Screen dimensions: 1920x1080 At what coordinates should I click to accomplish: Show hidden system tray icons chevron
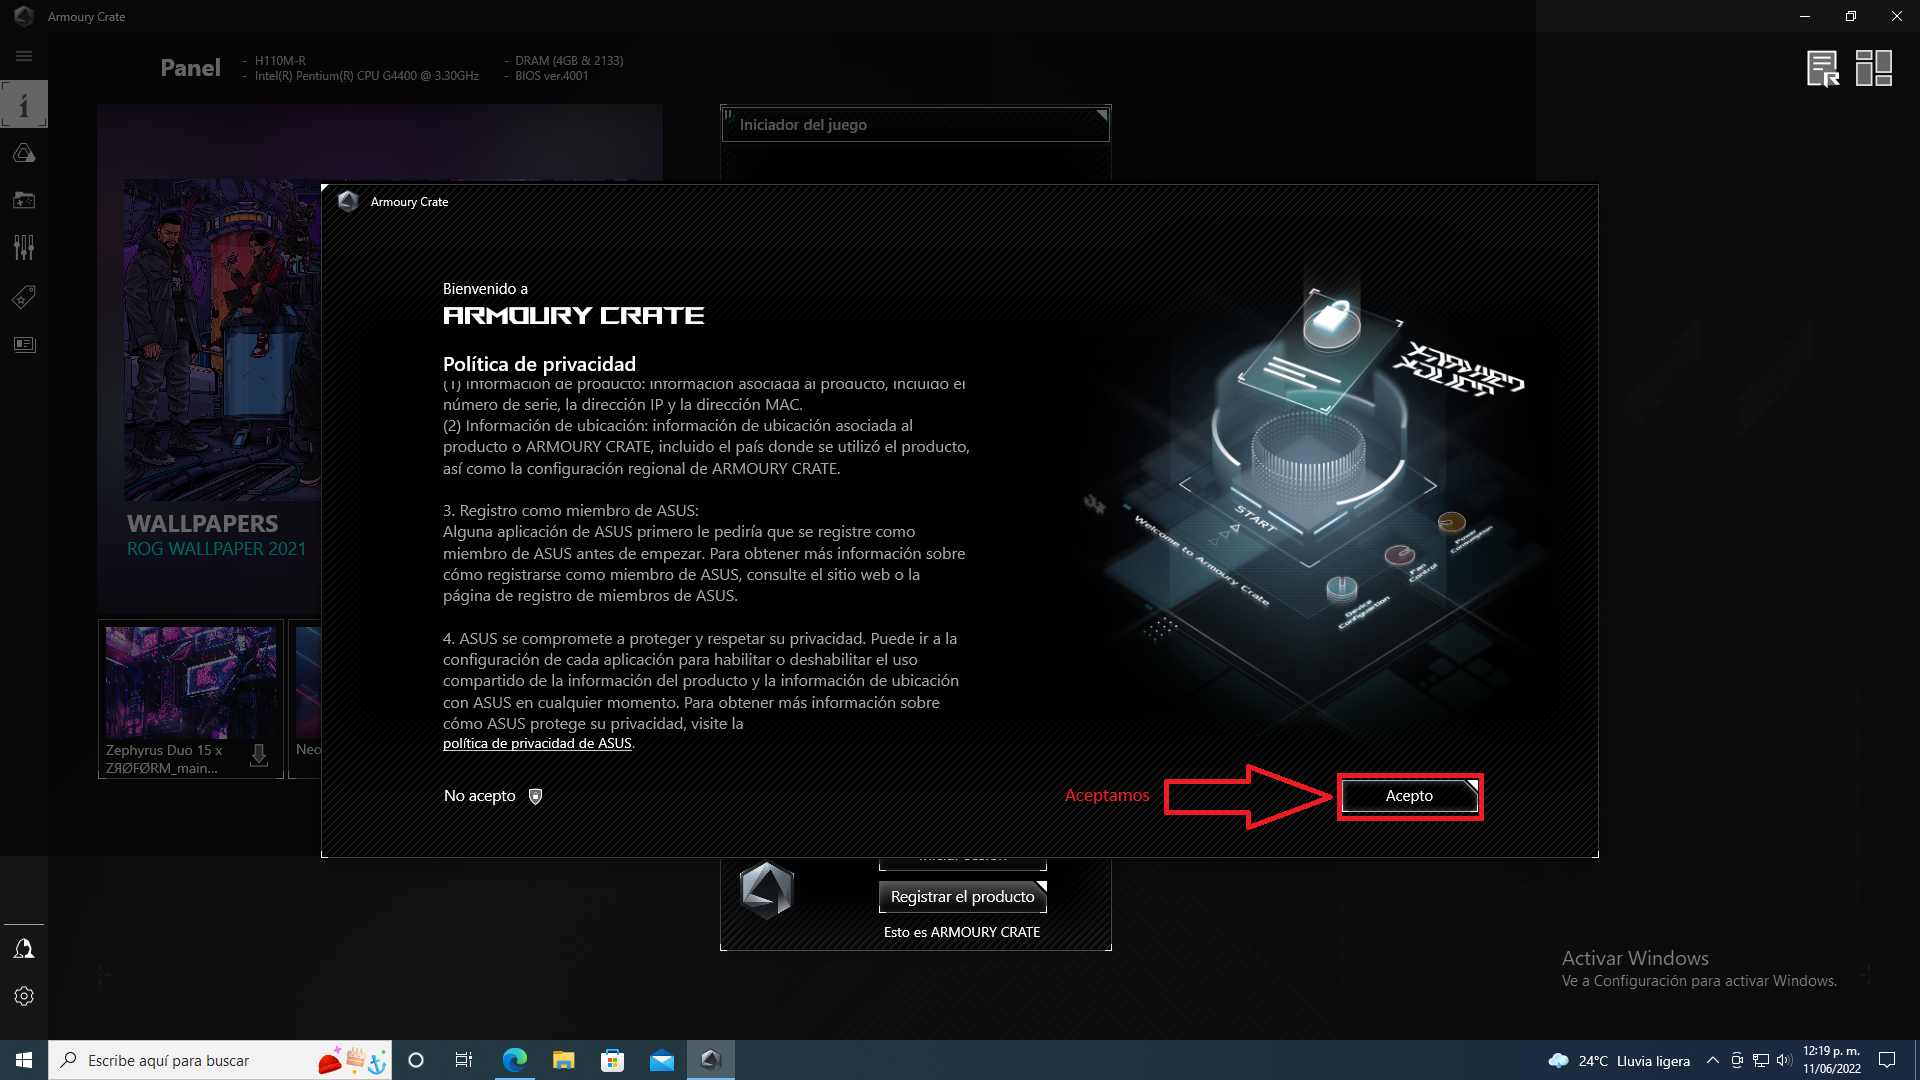tap(1712, 1060)
